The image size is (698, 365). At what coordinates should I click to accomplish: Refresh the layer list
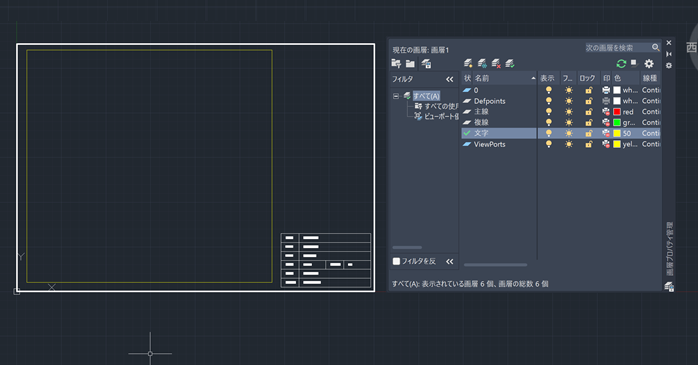[x=621, y=64]
